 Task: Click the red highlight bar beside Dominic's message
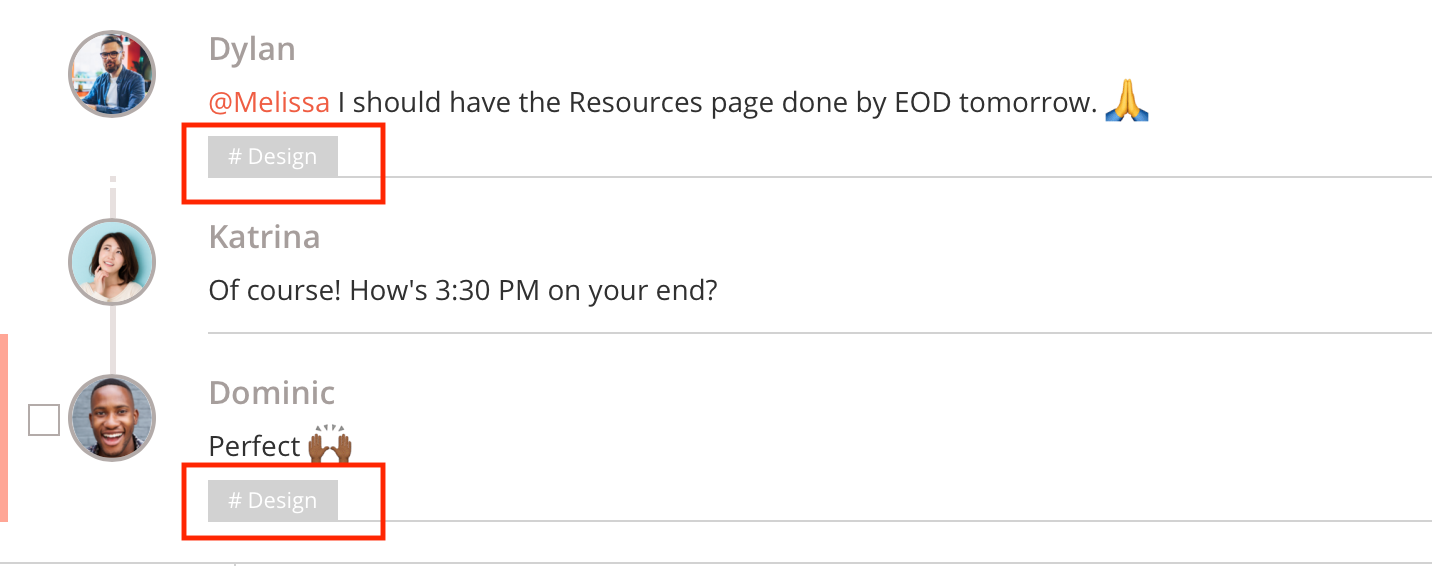click(4, 428)
